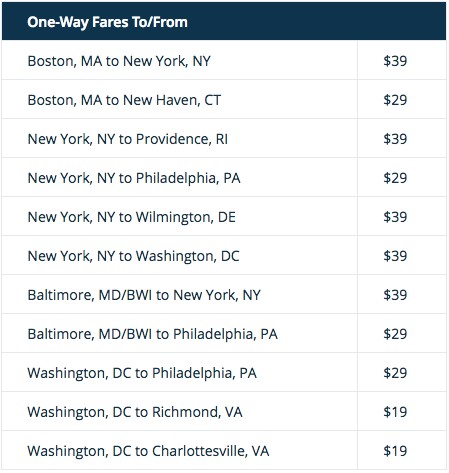The height and width of the screenshot is (473, 449).
Task: Select the Boston, MA to New Haven, CT route
Action: point(124,100)
